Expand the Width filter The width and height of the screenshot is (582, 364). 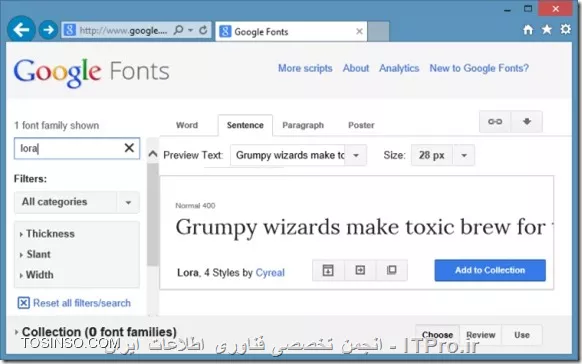pos(36,275)
